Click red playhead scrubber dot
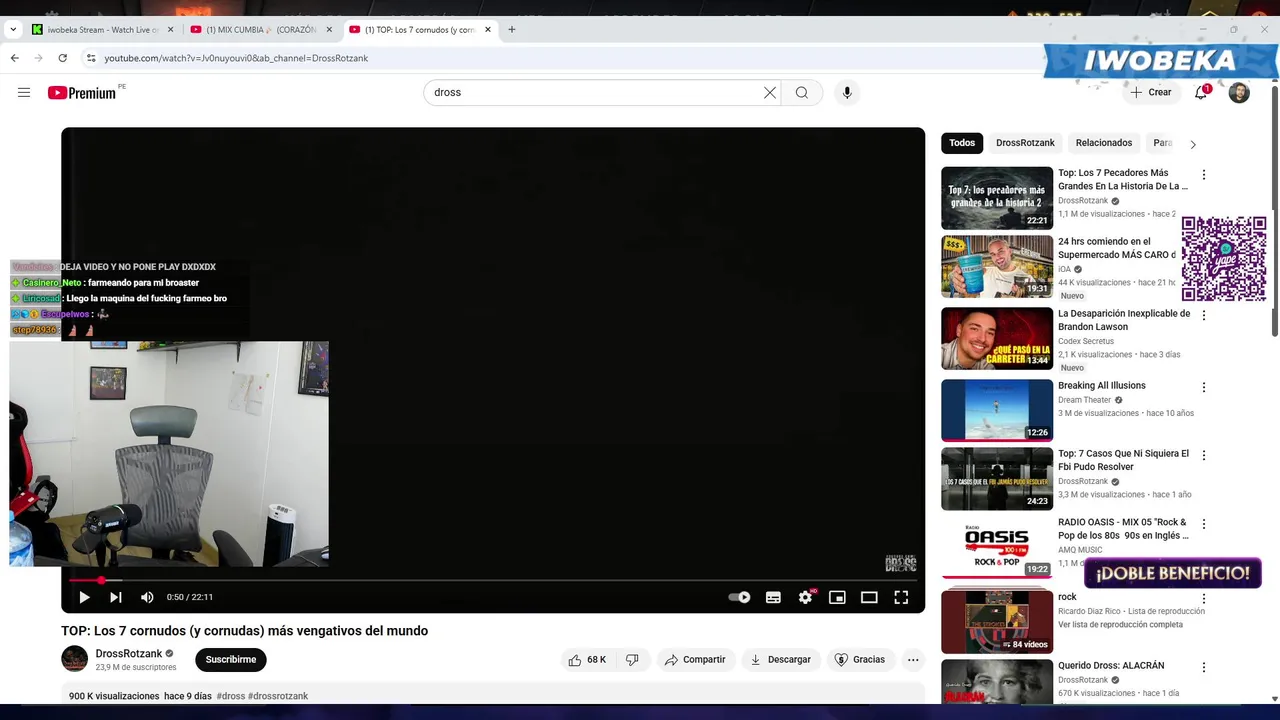The image size is (1280, 720). click(101, 580)
